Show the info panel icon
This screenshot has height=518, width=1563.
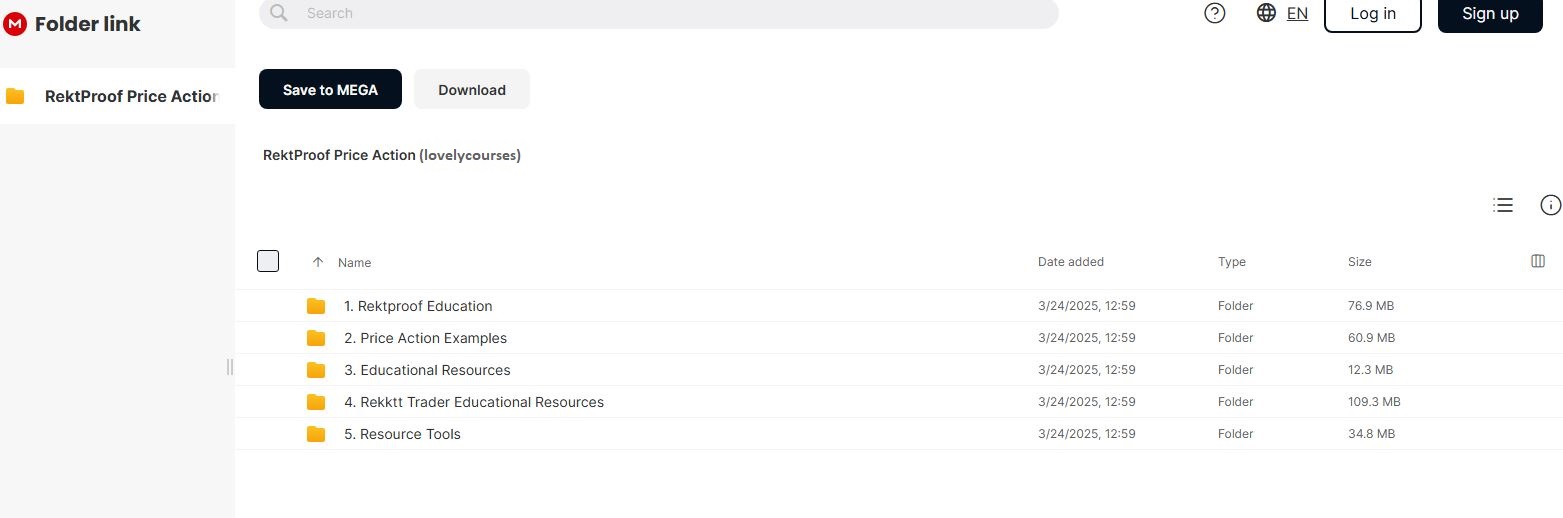[x=1550, y=205]
